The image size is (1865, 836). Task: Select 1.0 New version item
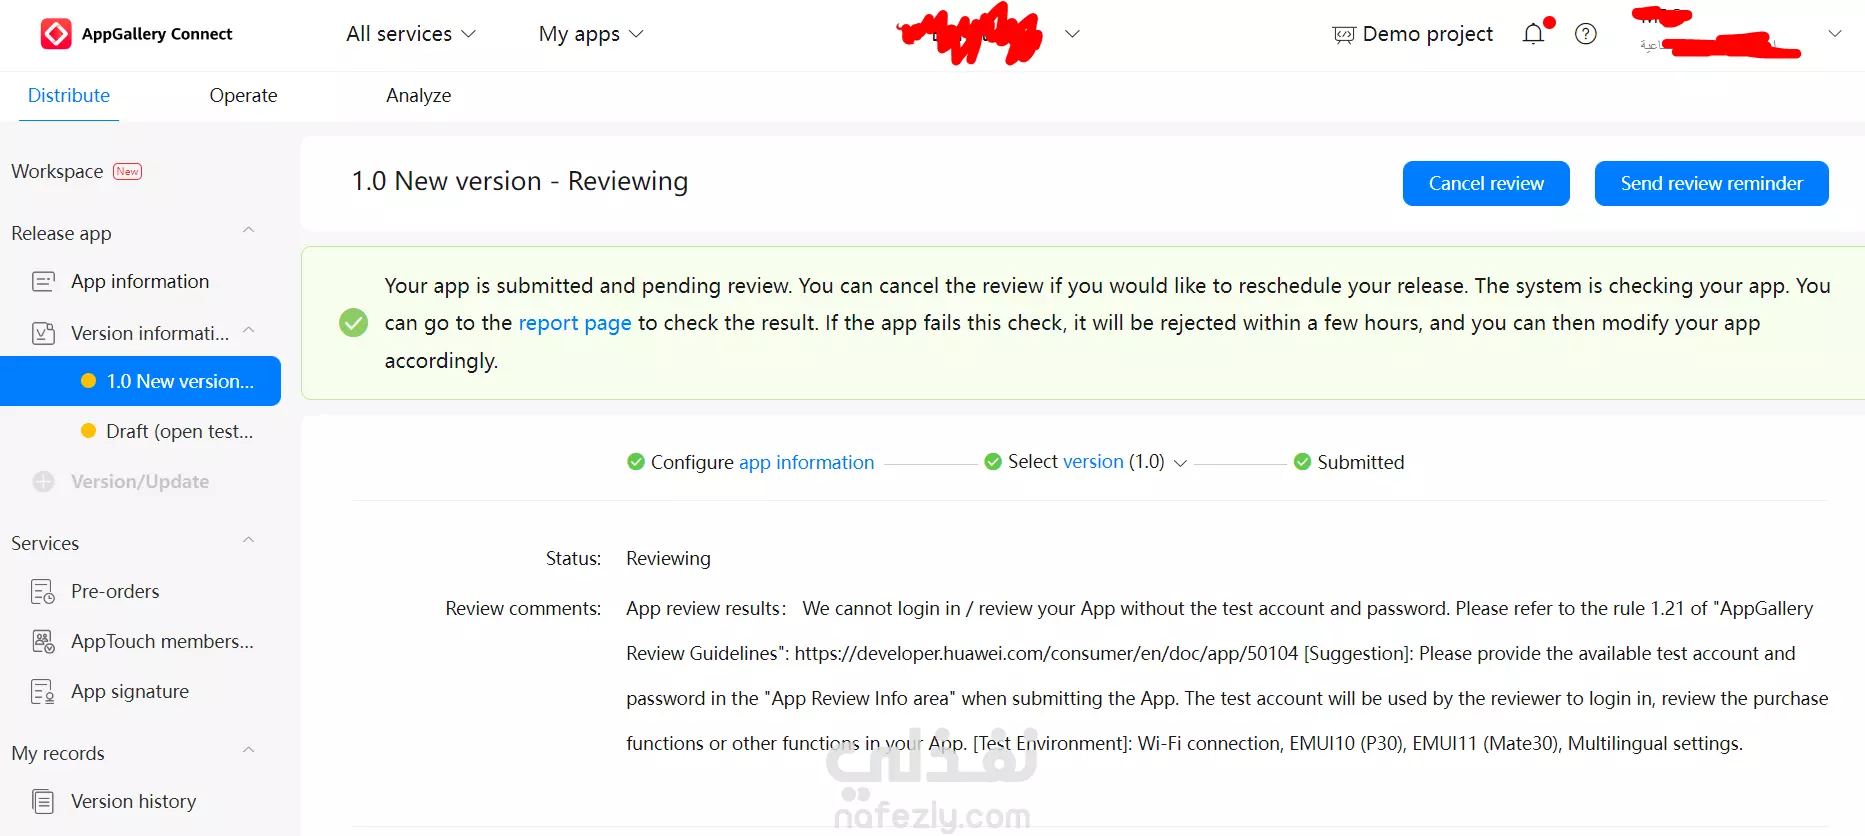point(140,381)
